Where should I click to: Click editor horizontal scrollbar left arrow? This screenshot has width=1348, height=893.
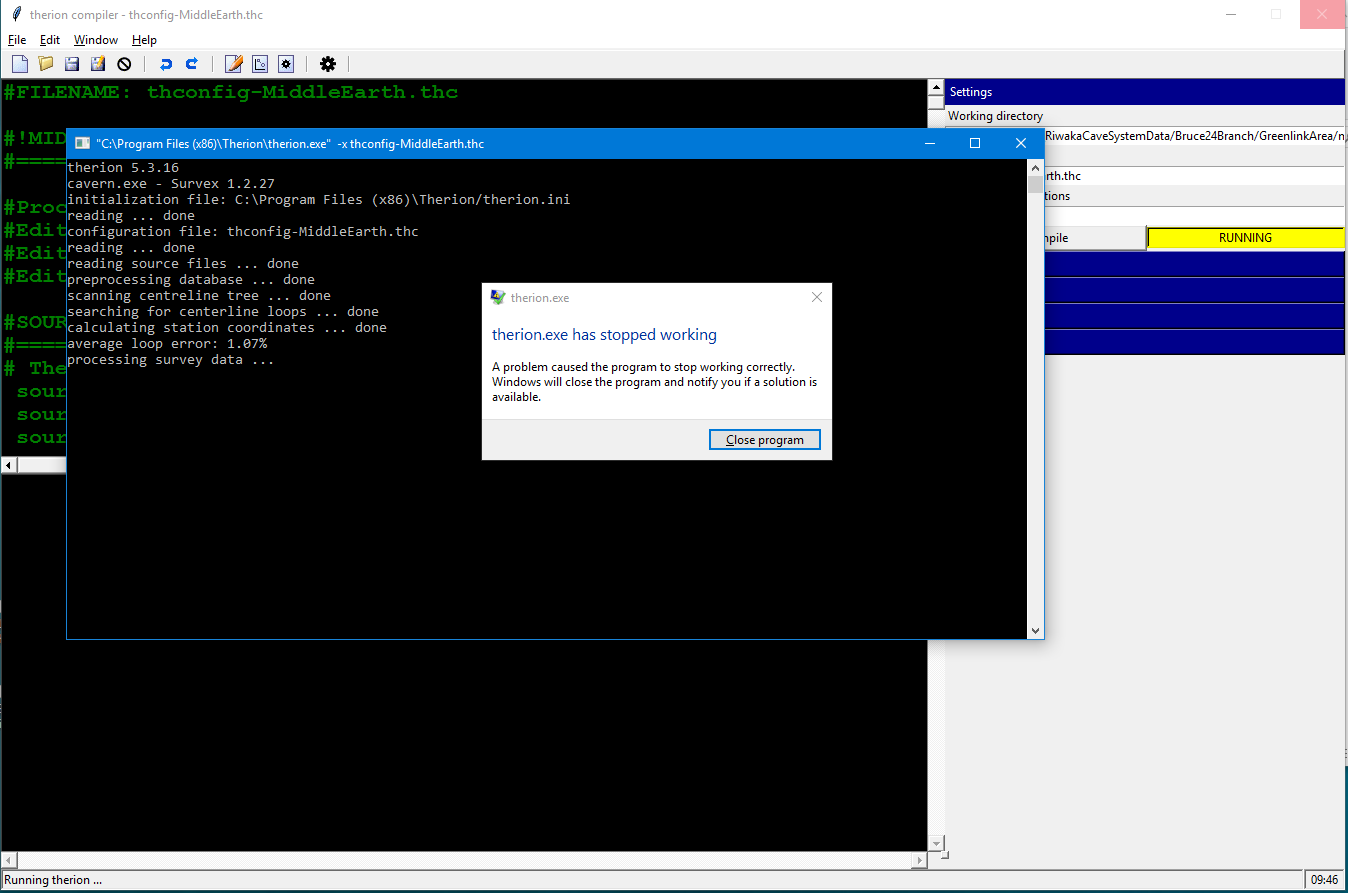(x=9, y=465)
